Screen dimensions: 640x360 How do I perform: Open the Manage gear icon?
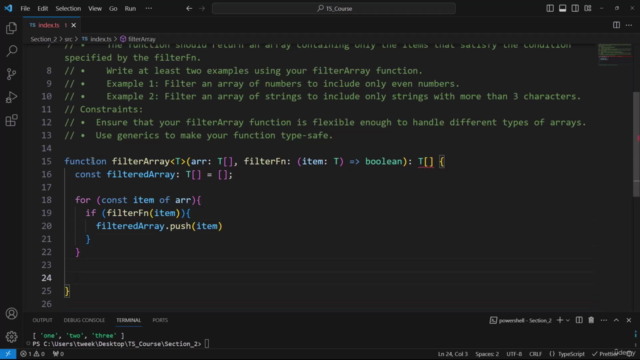point(11,337)
